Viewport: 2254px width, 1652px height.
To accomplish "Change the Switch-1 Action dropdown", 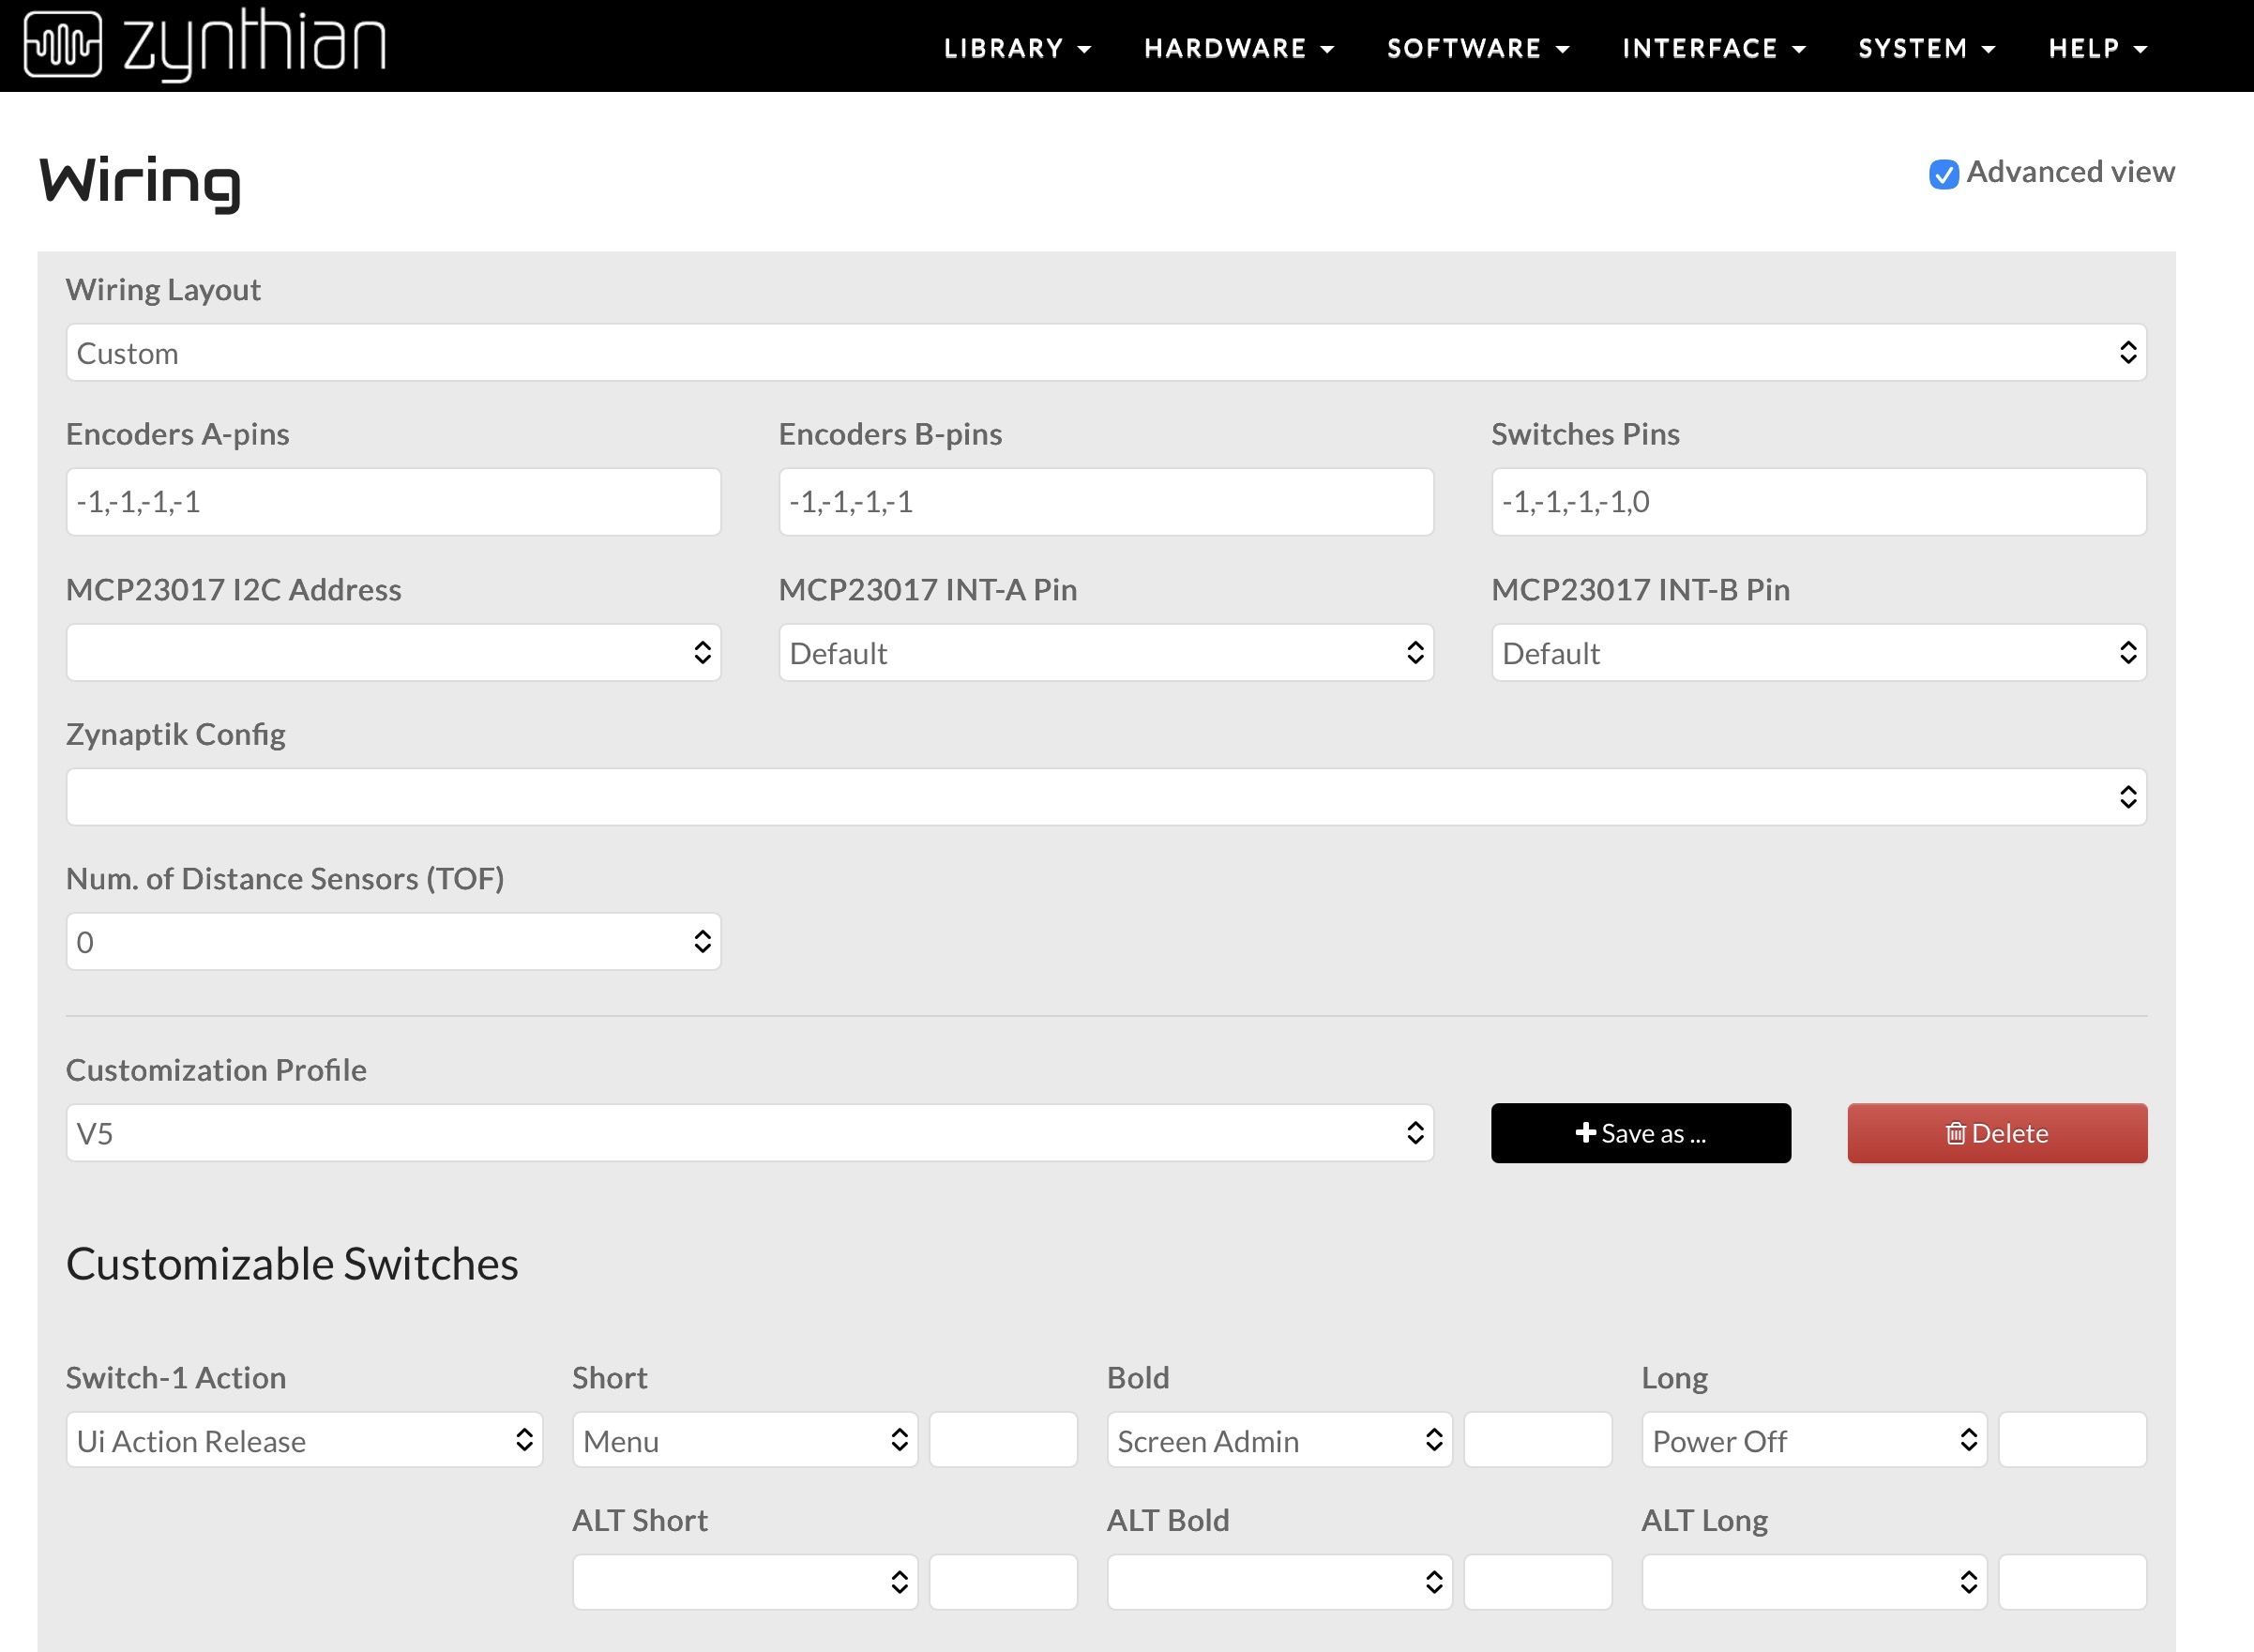I will 304,1441.
